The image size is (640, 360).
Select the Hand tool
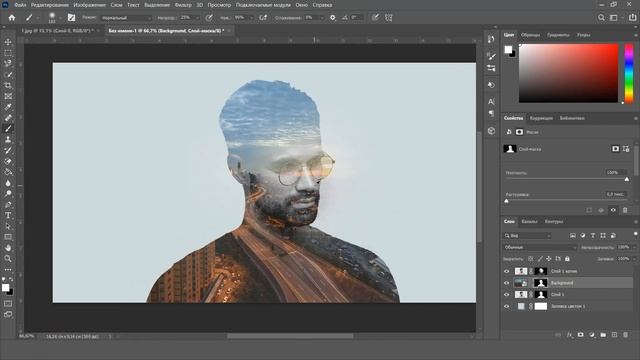[x=8, y=248]
